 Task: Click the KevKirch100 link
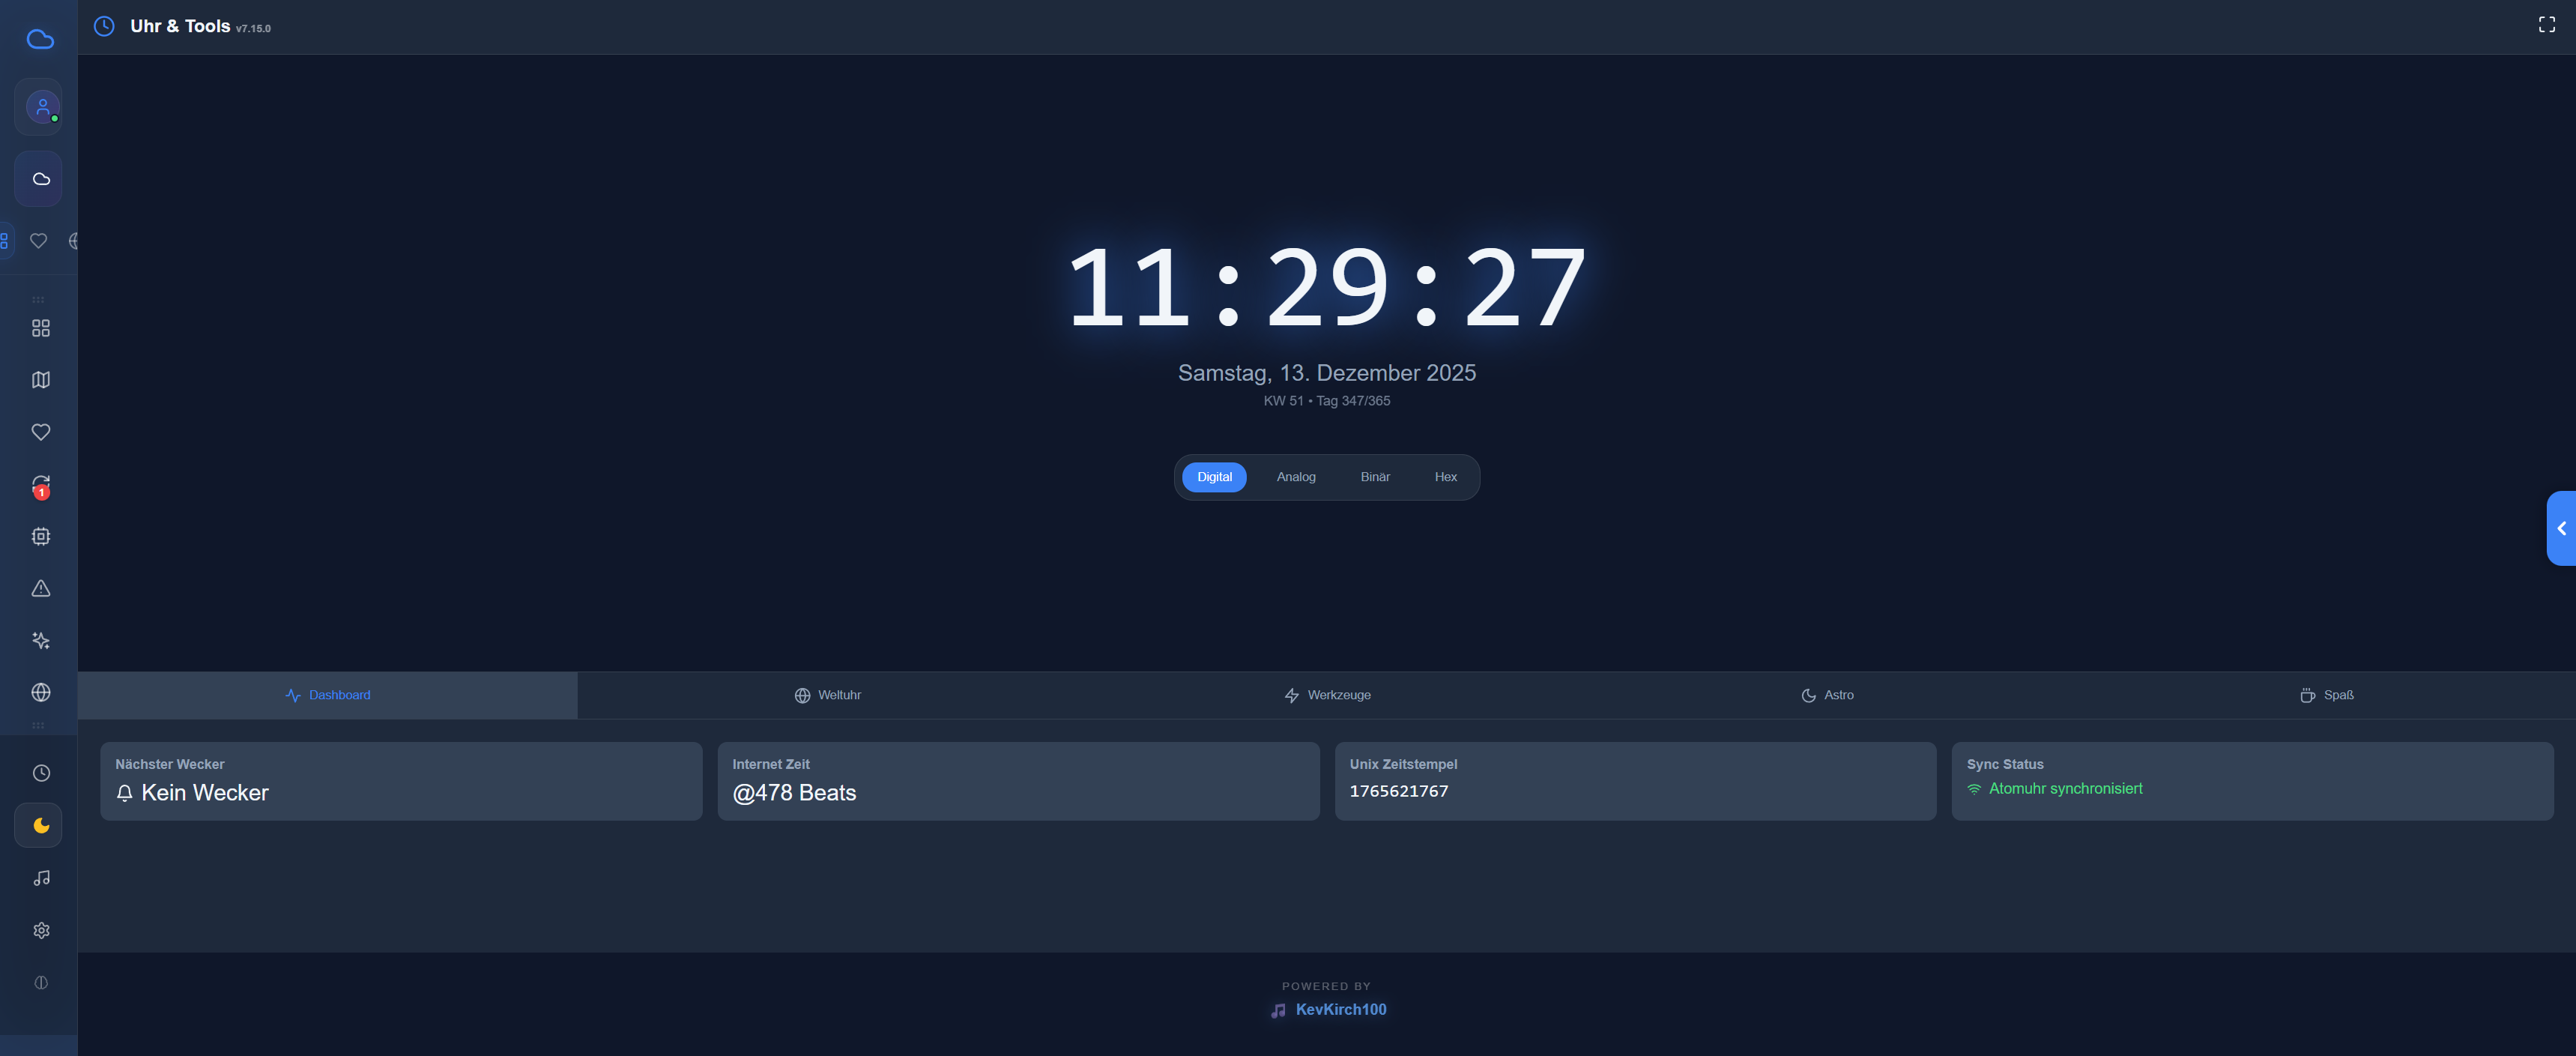pos(1340,1009)
